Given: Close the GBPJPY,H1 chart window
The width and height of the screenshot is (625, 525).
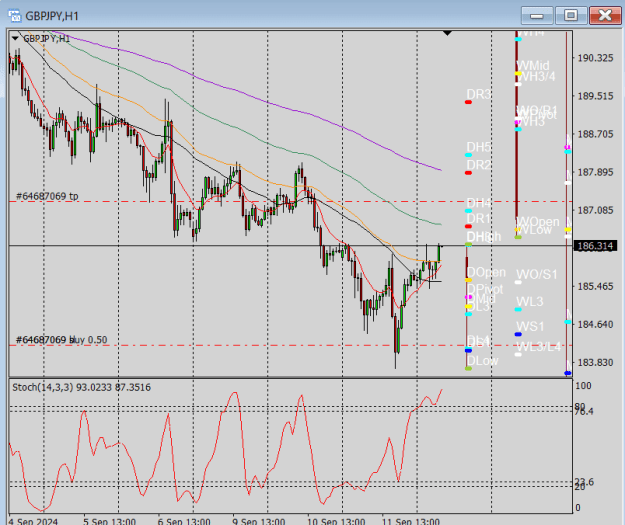Looking at the screenshot, I should pos(605,16).
